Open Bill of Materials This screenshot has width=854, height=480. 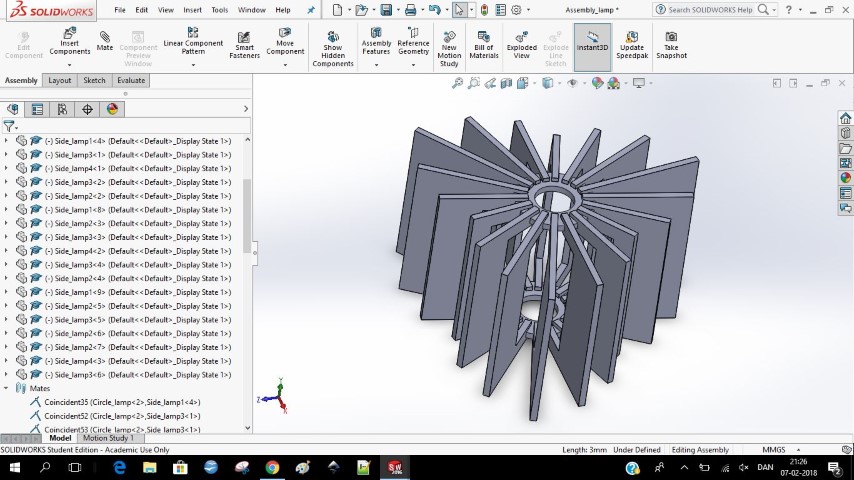(484, 46)
